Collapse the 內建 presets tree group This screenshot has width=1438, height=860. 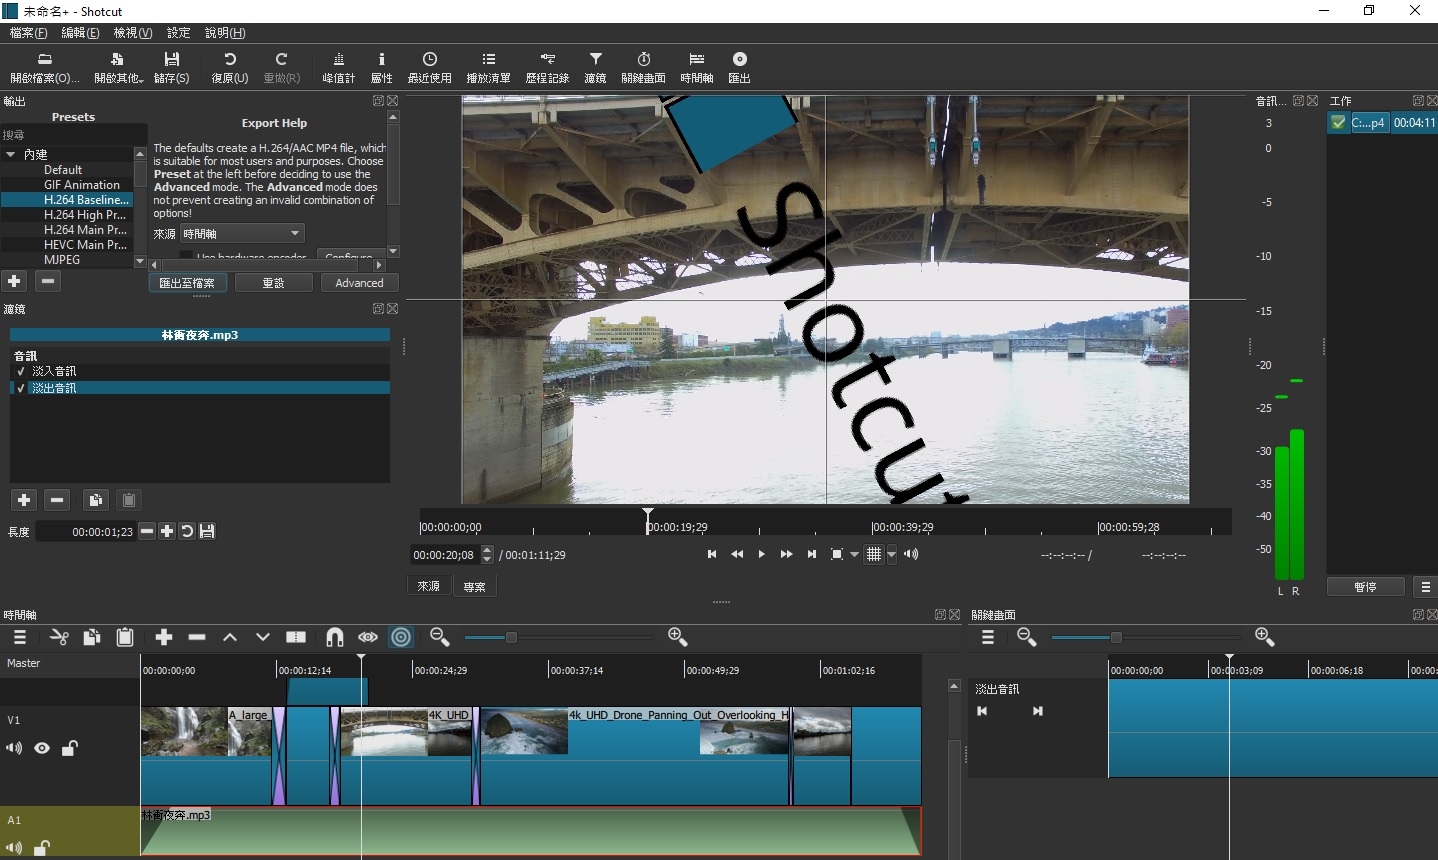pyautogui.click(x=11, y=154)
